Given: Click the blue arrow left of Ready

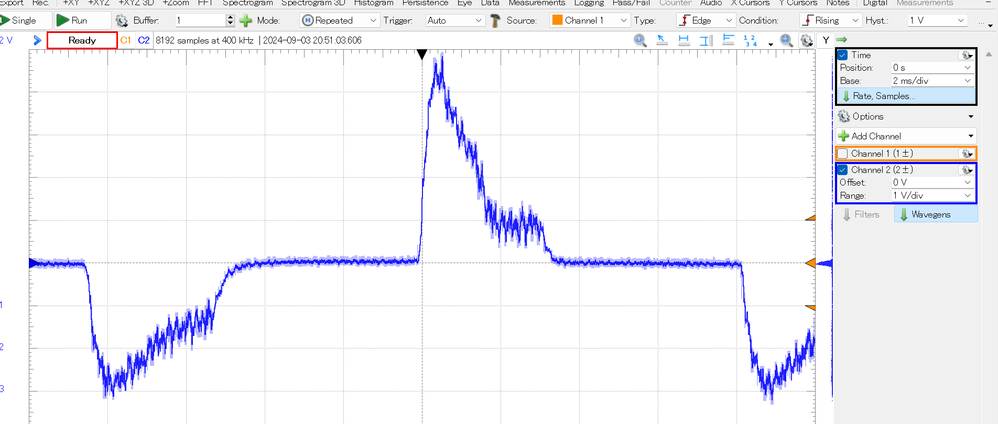Looking at the screenshot, I should (38, 41).
